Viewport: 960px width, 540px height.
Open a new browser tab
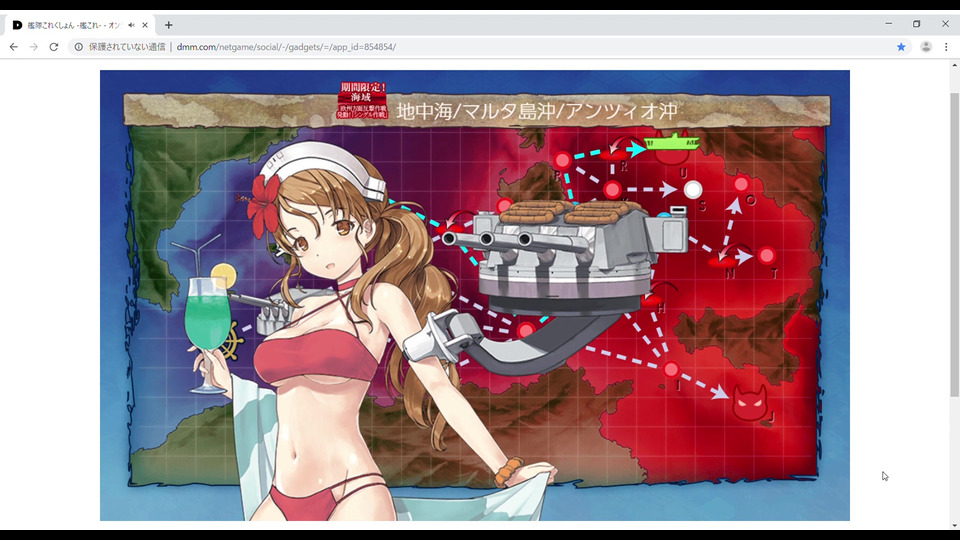168,25
